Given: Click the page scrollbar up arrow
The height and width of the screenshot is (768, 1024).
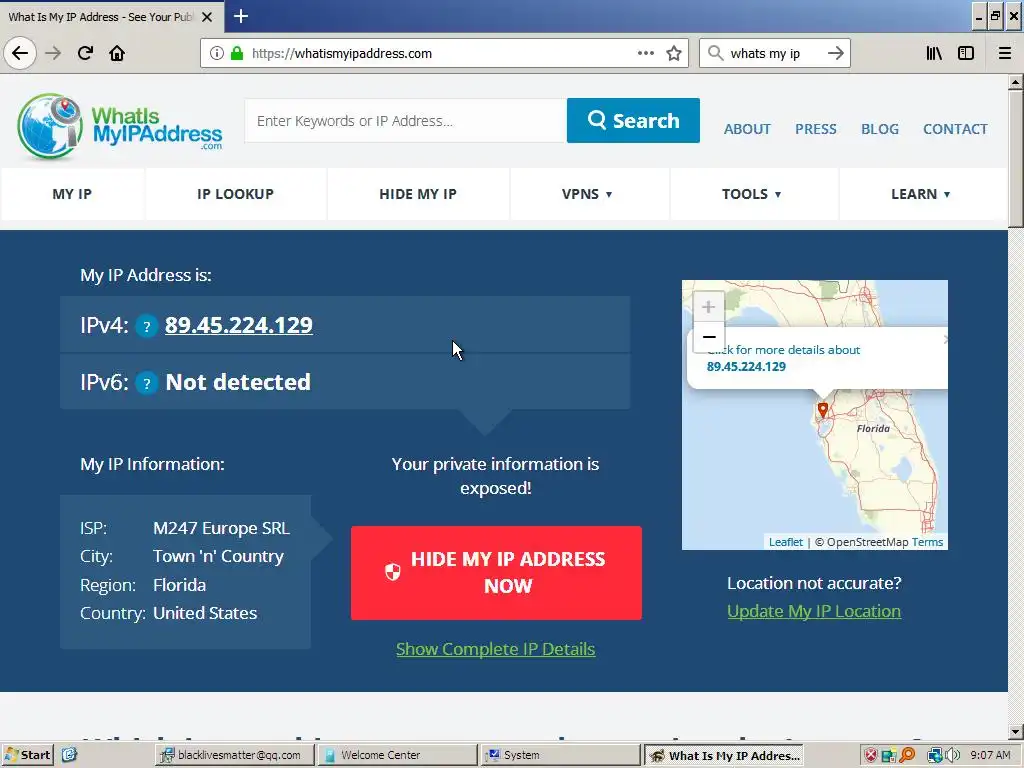Looking at the screenshot, I should [1016, 82].
